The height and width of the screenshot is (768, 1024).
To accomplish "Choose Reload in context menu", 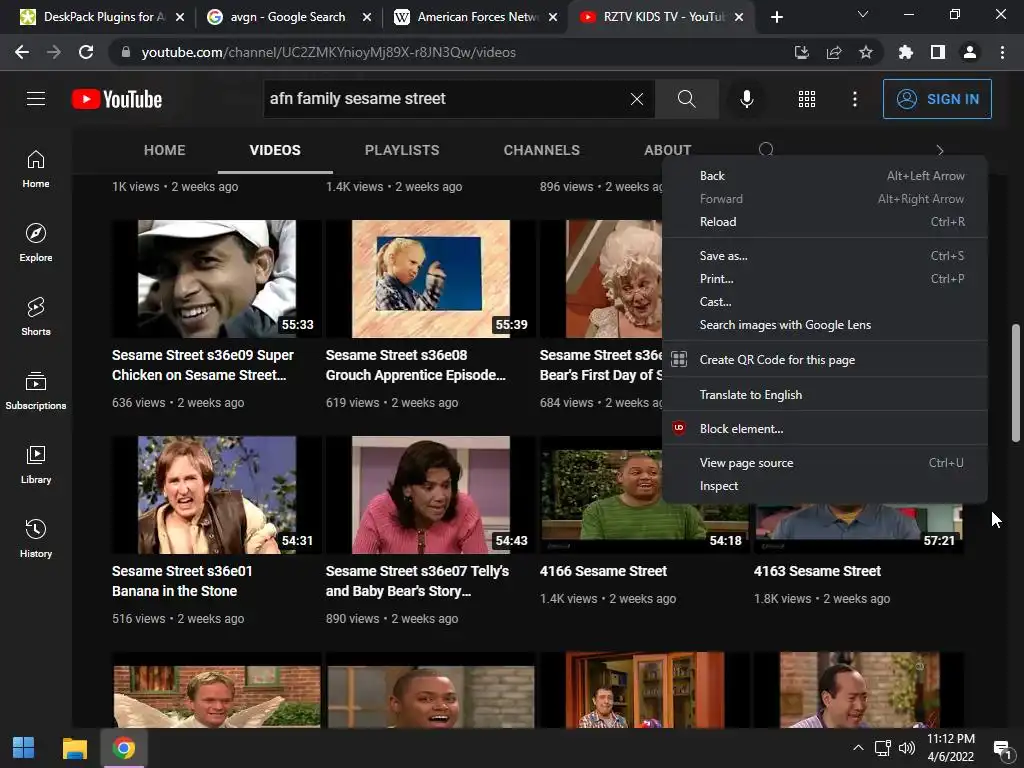I will tap(825, 221).
